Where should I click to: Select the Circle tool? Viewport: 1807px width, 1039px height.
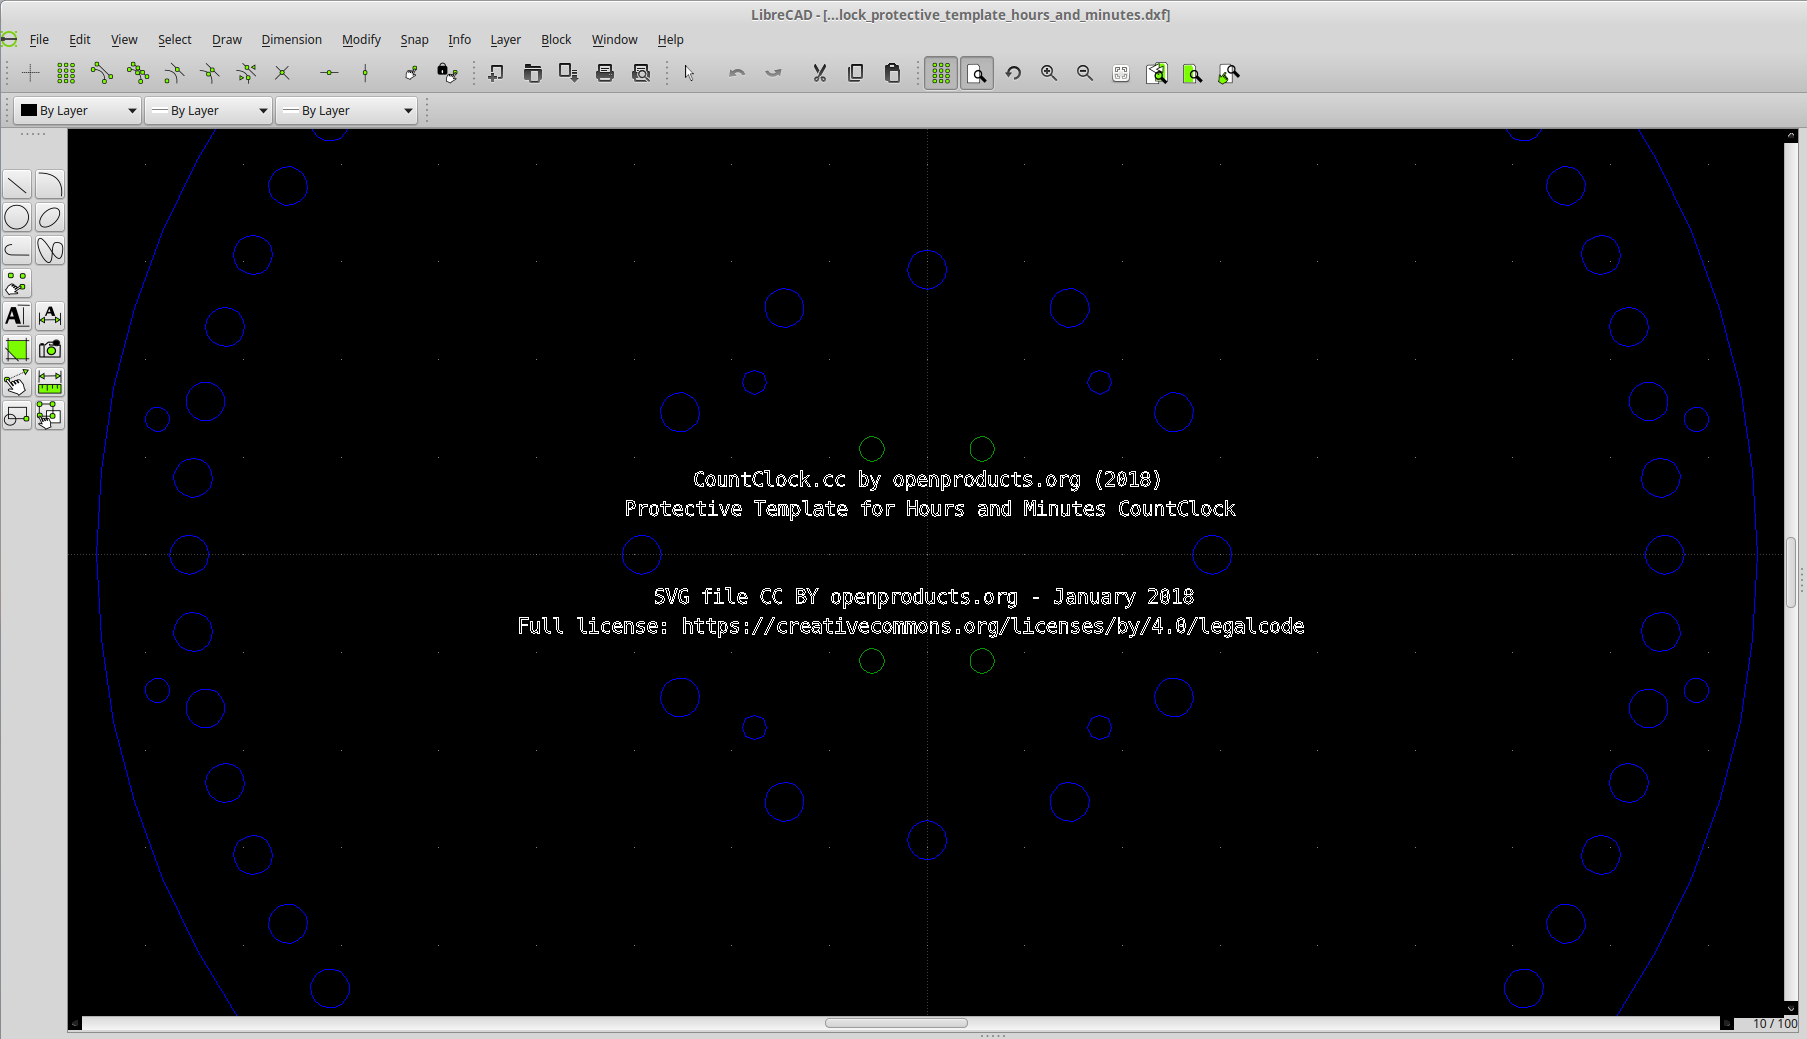16,217
